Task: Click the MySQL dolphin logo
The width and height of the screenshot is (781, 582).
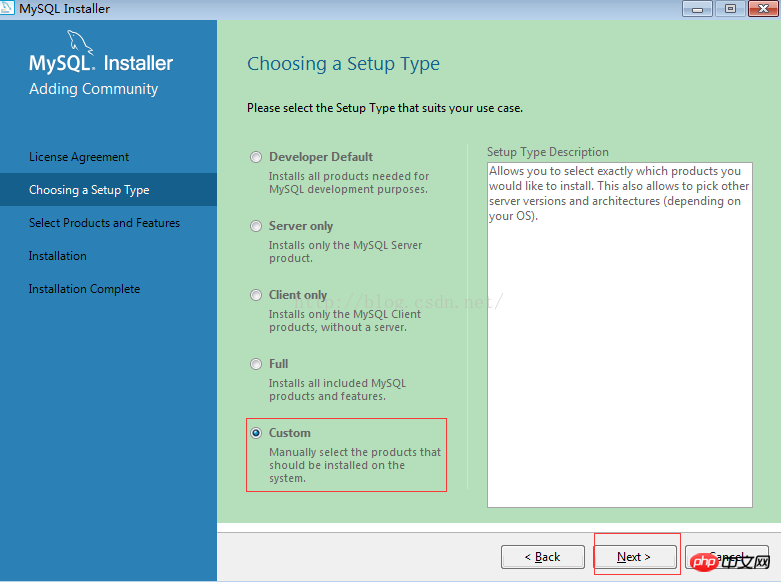Action: point(80,42)
